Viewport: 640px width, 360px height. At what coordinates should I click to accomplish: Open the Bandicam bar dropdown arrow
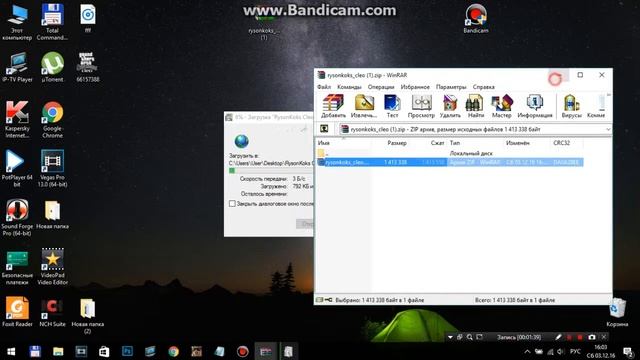click(450, 337)
